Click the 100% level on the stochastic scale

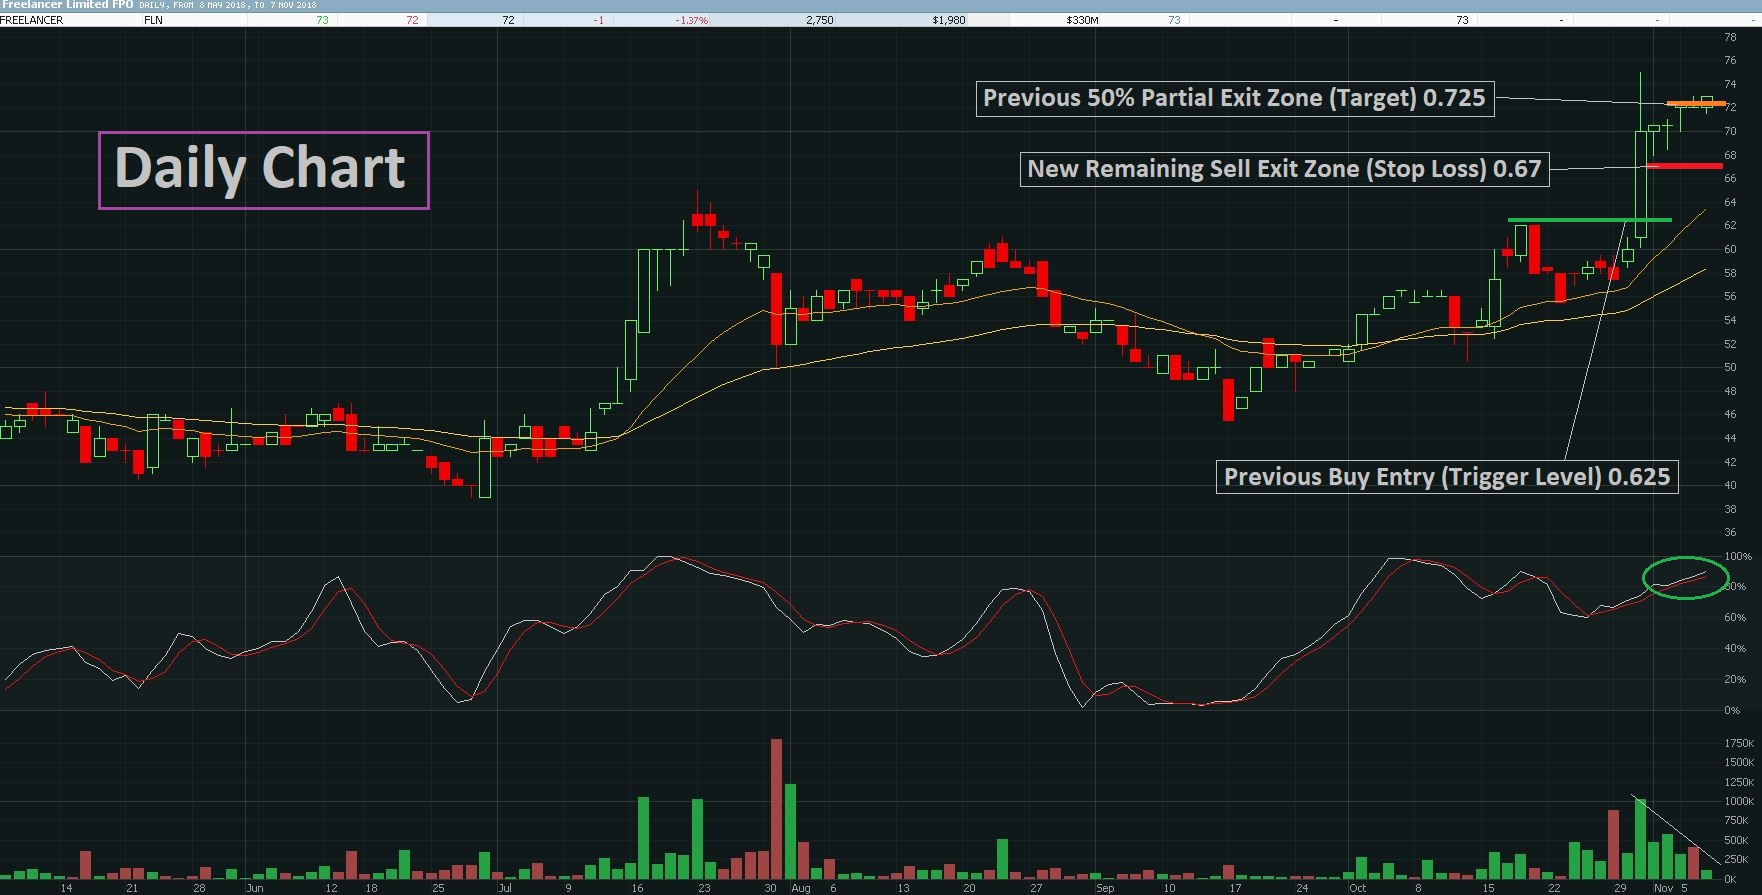(1738, 556)
